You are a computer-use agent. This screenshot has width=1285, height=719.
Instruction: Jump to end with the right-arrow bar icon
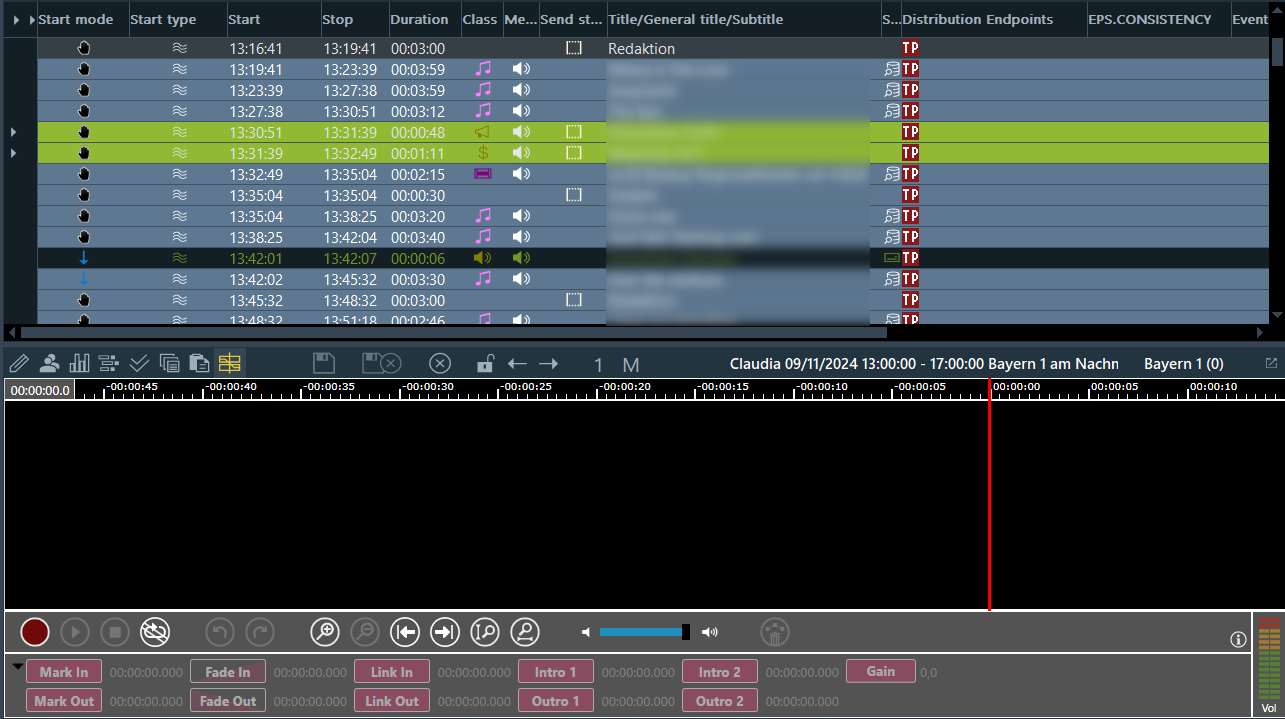[445, 632]
